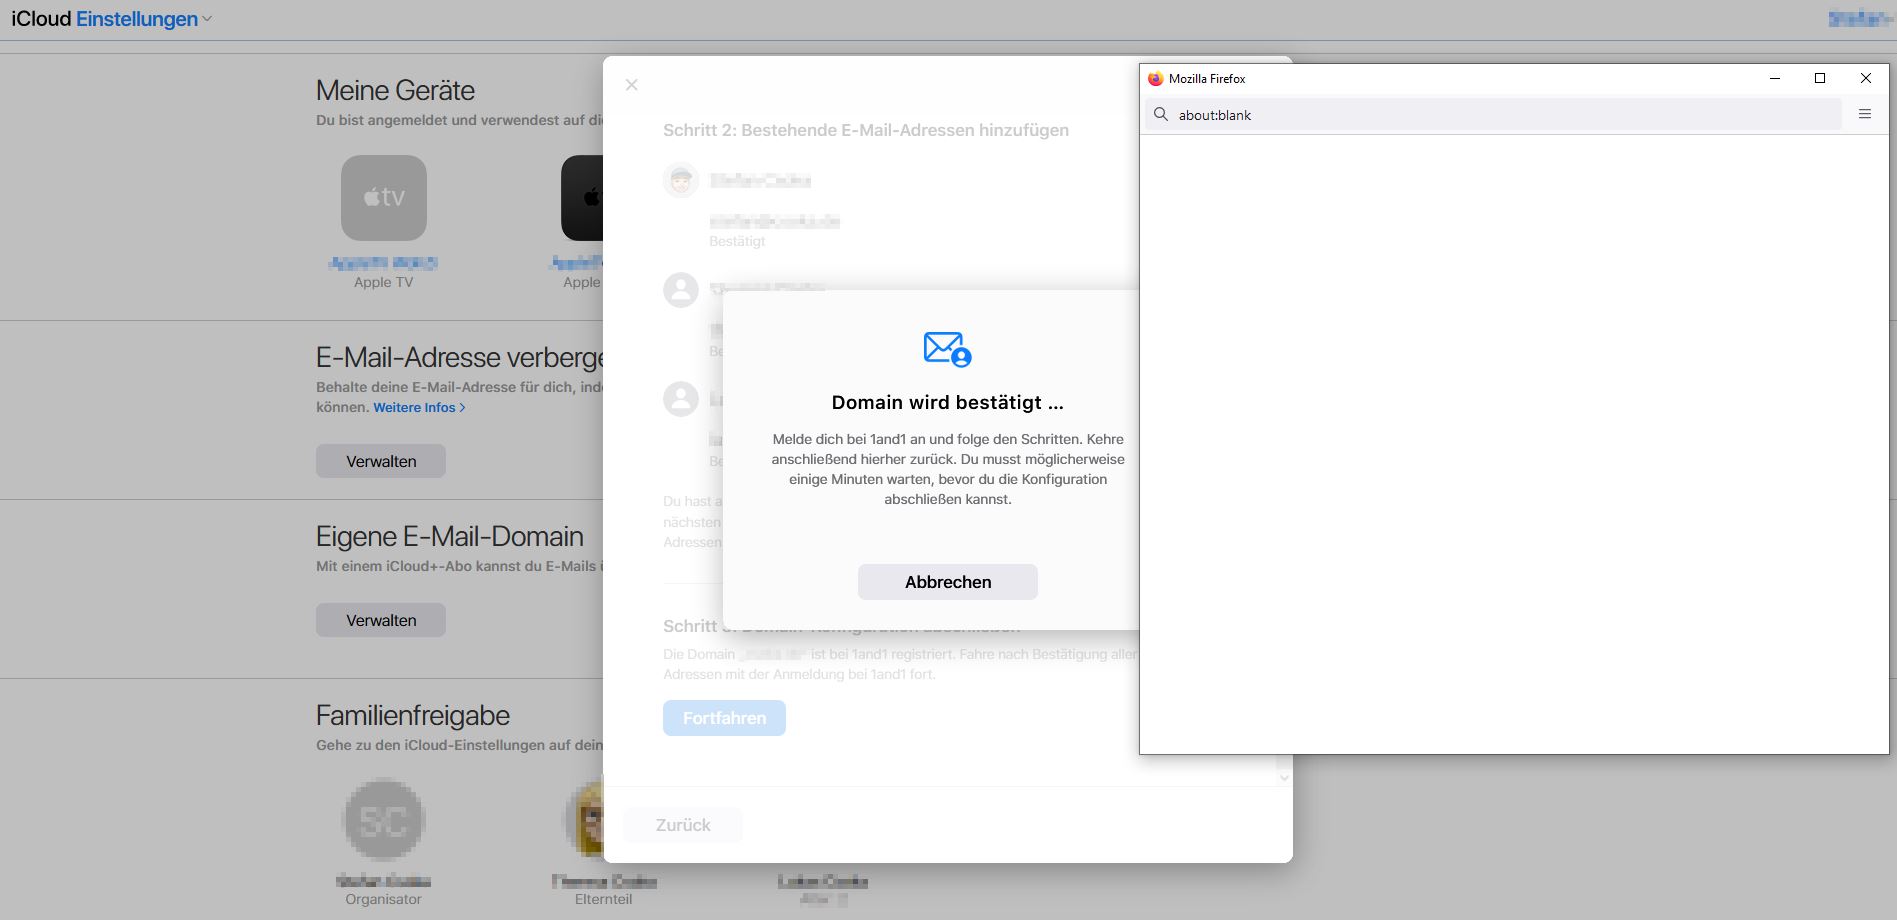1897x920 pixels.
Task: Maximize the Mozilla Firefox window
Action: 1820,78
